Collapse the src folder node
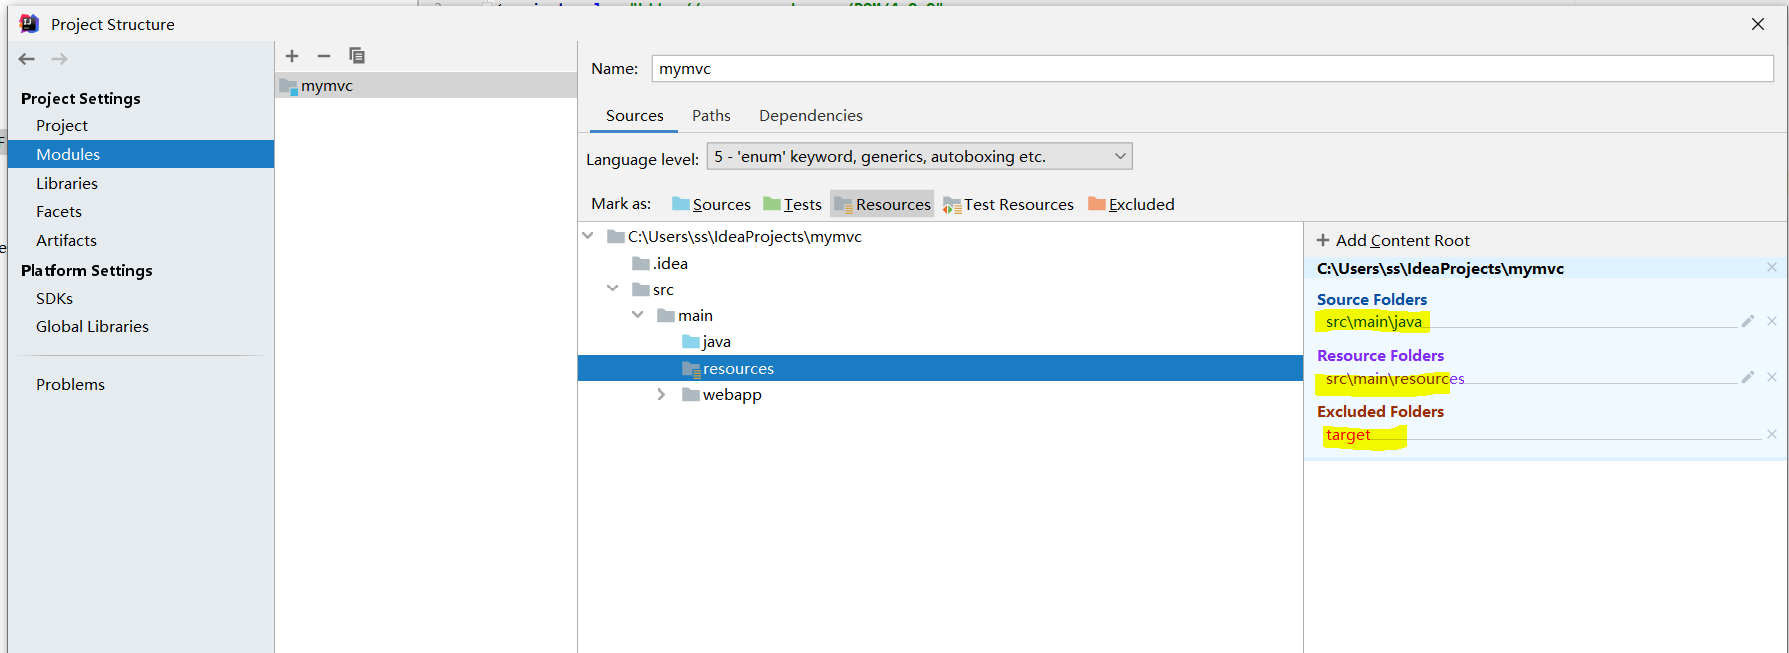This screenshot has width=1789, height=653. [x=613, y=289]
